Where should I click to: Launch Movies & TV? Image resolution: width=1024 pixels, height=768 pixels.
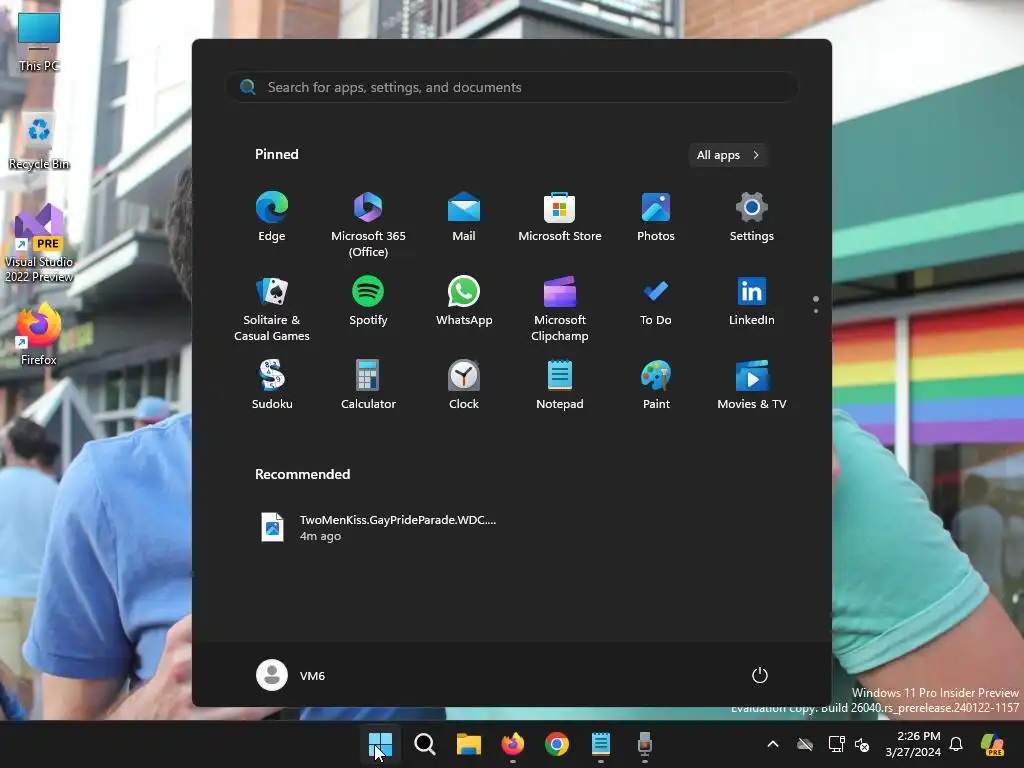pos(752,385)
